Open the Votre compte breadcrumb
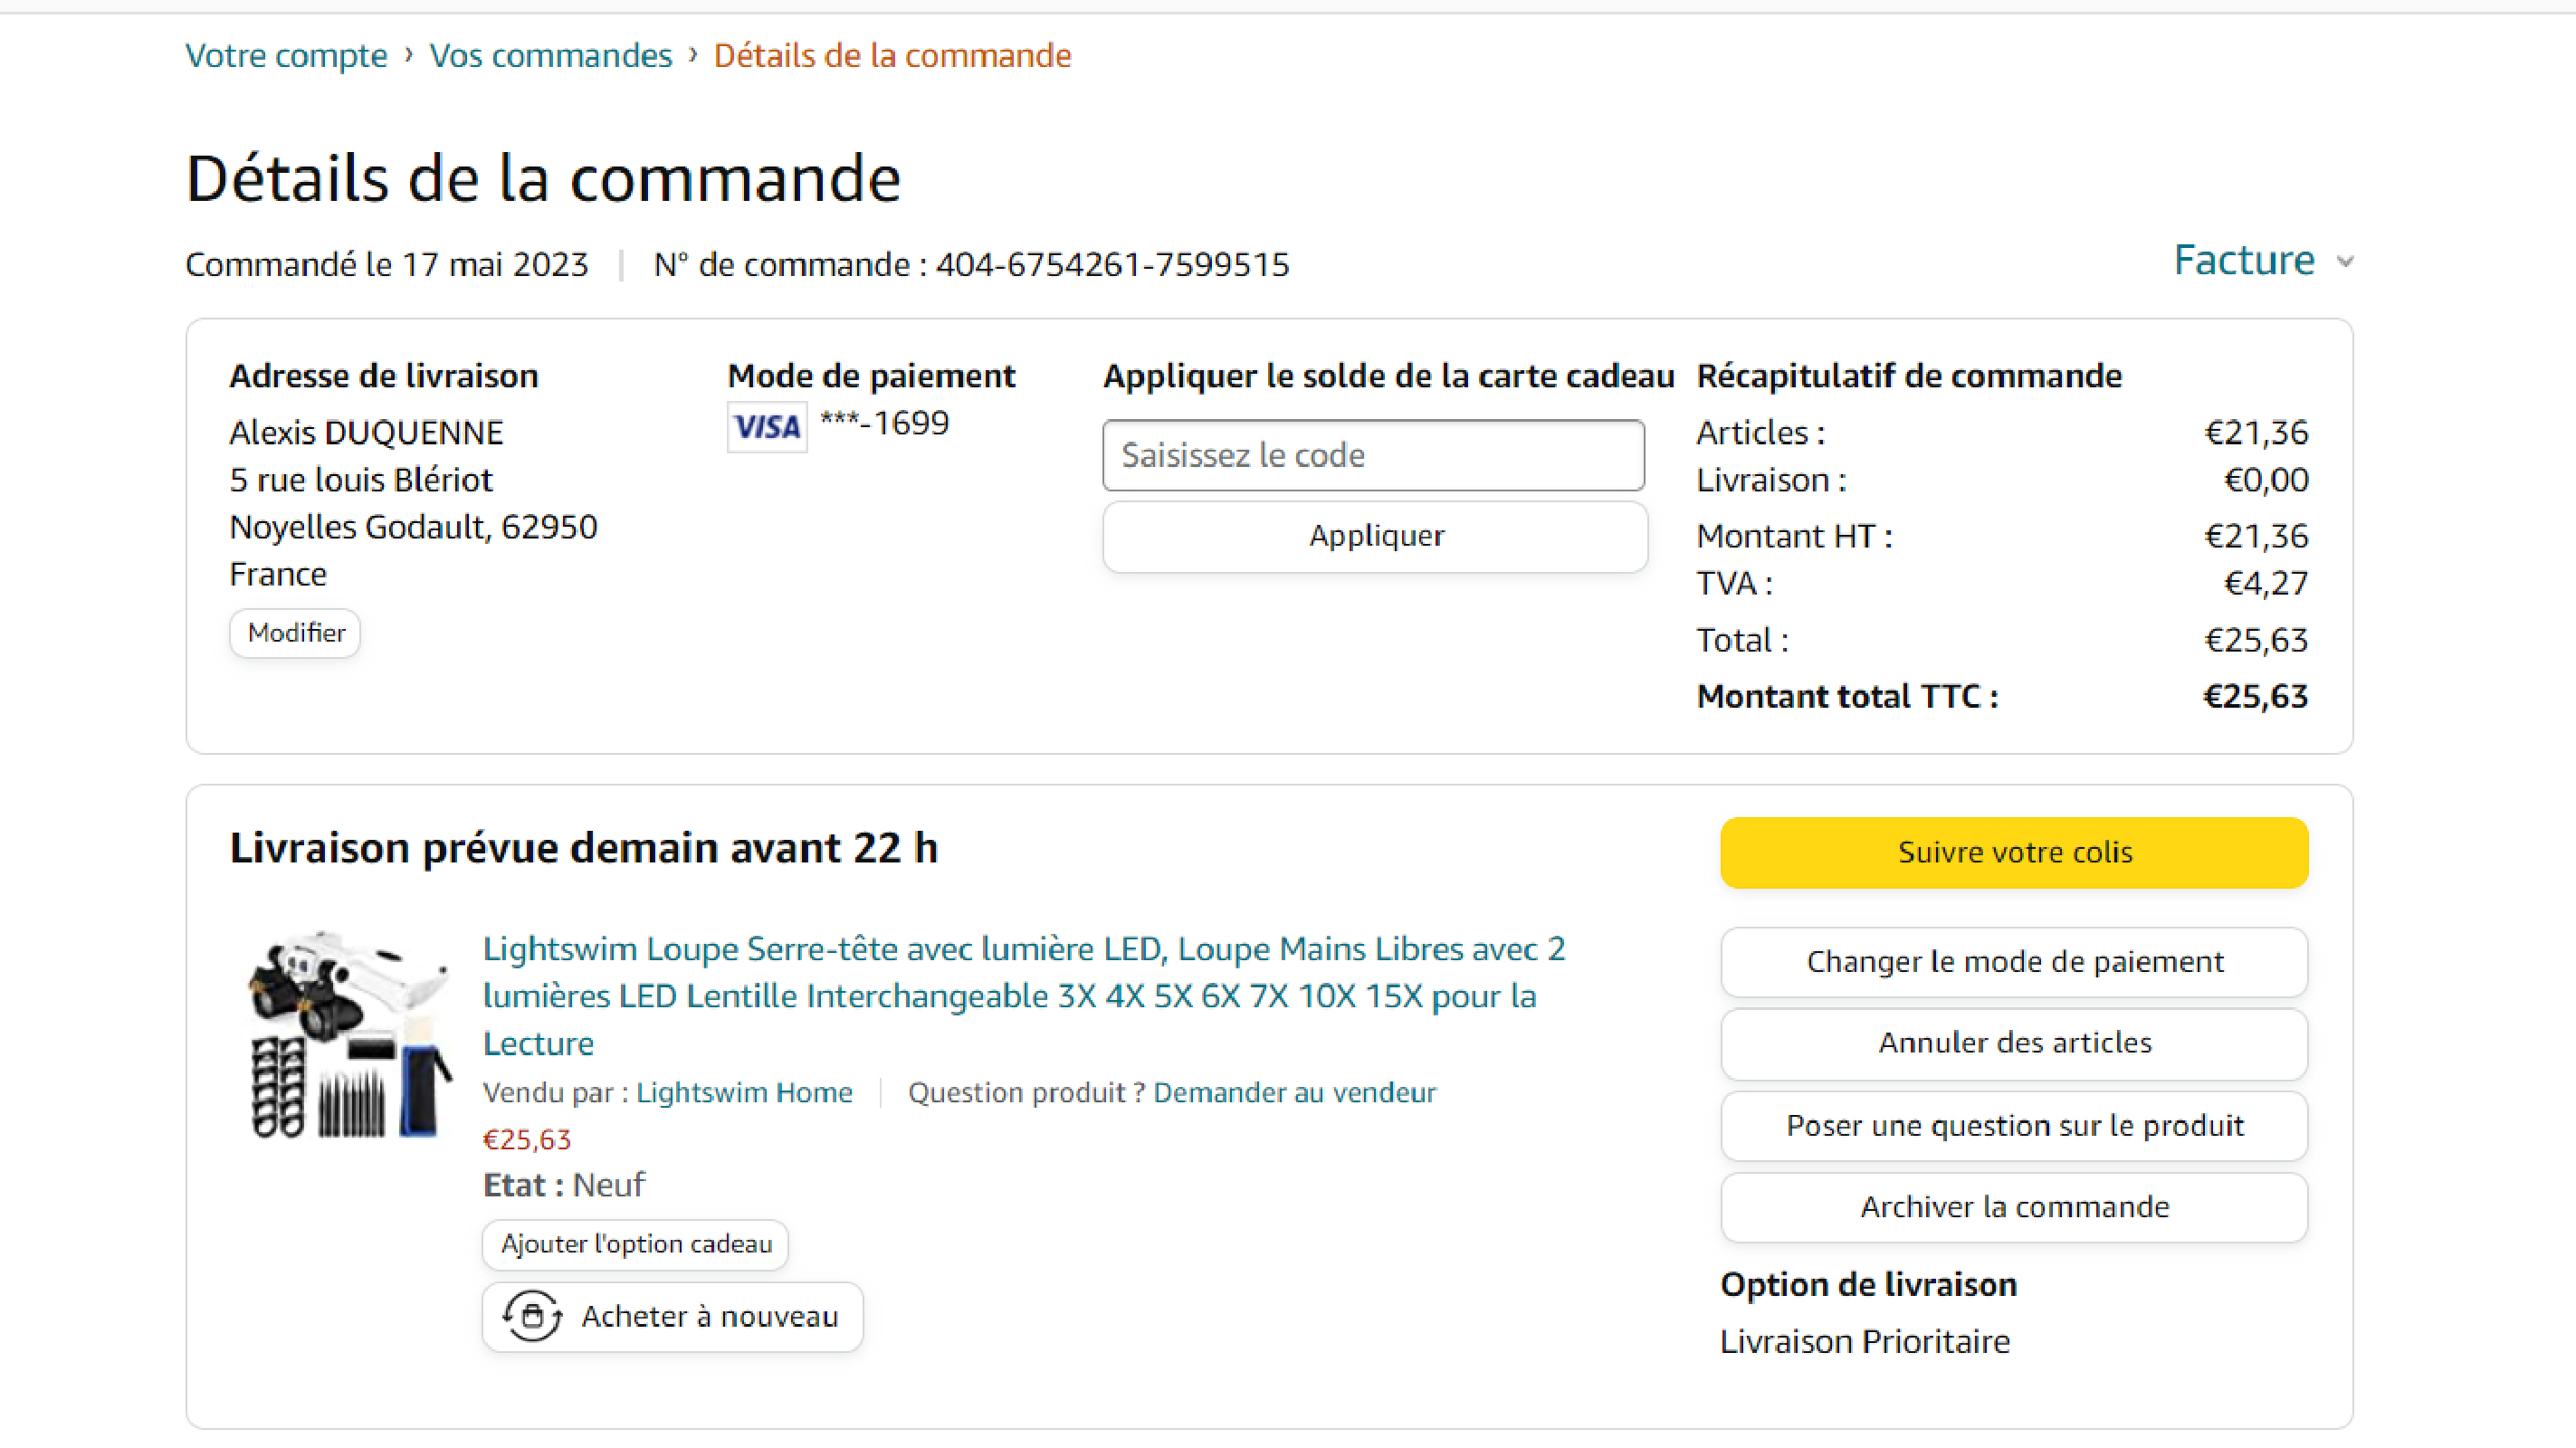The height and width of the screenshot is (1448, 2576). [x=286, y=55]
